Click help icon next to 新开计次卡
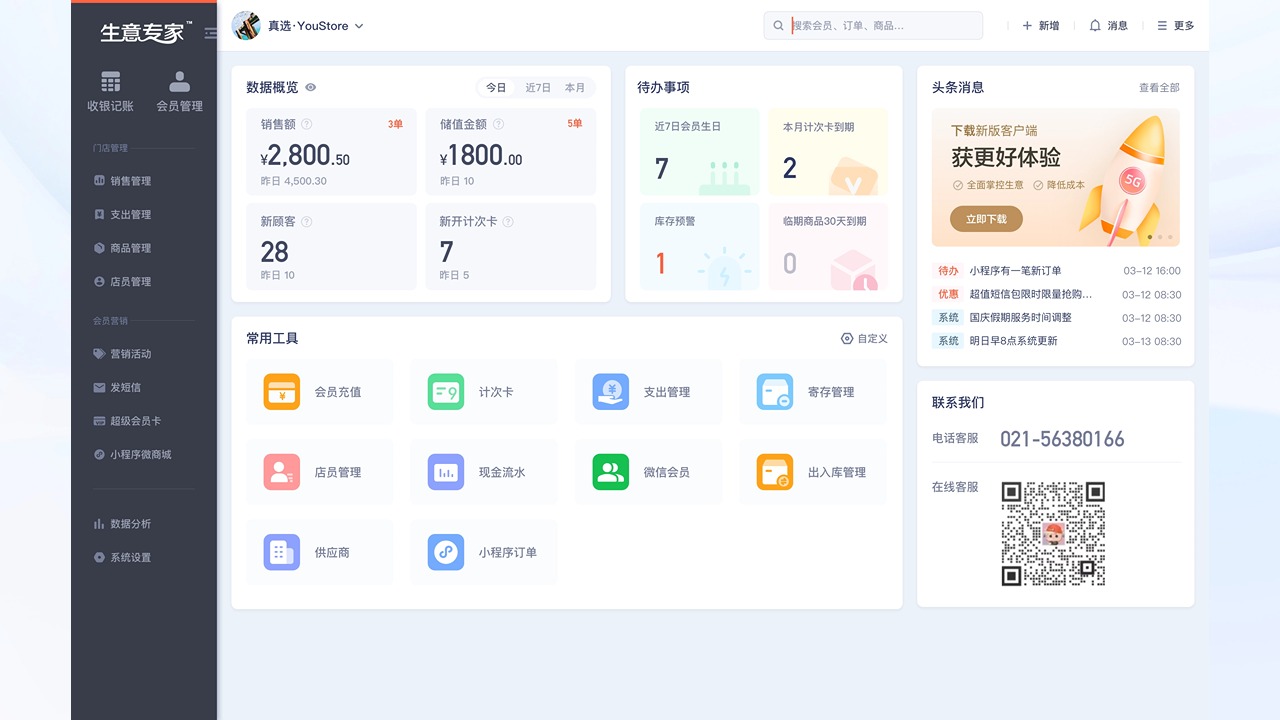 coord(508,222)
